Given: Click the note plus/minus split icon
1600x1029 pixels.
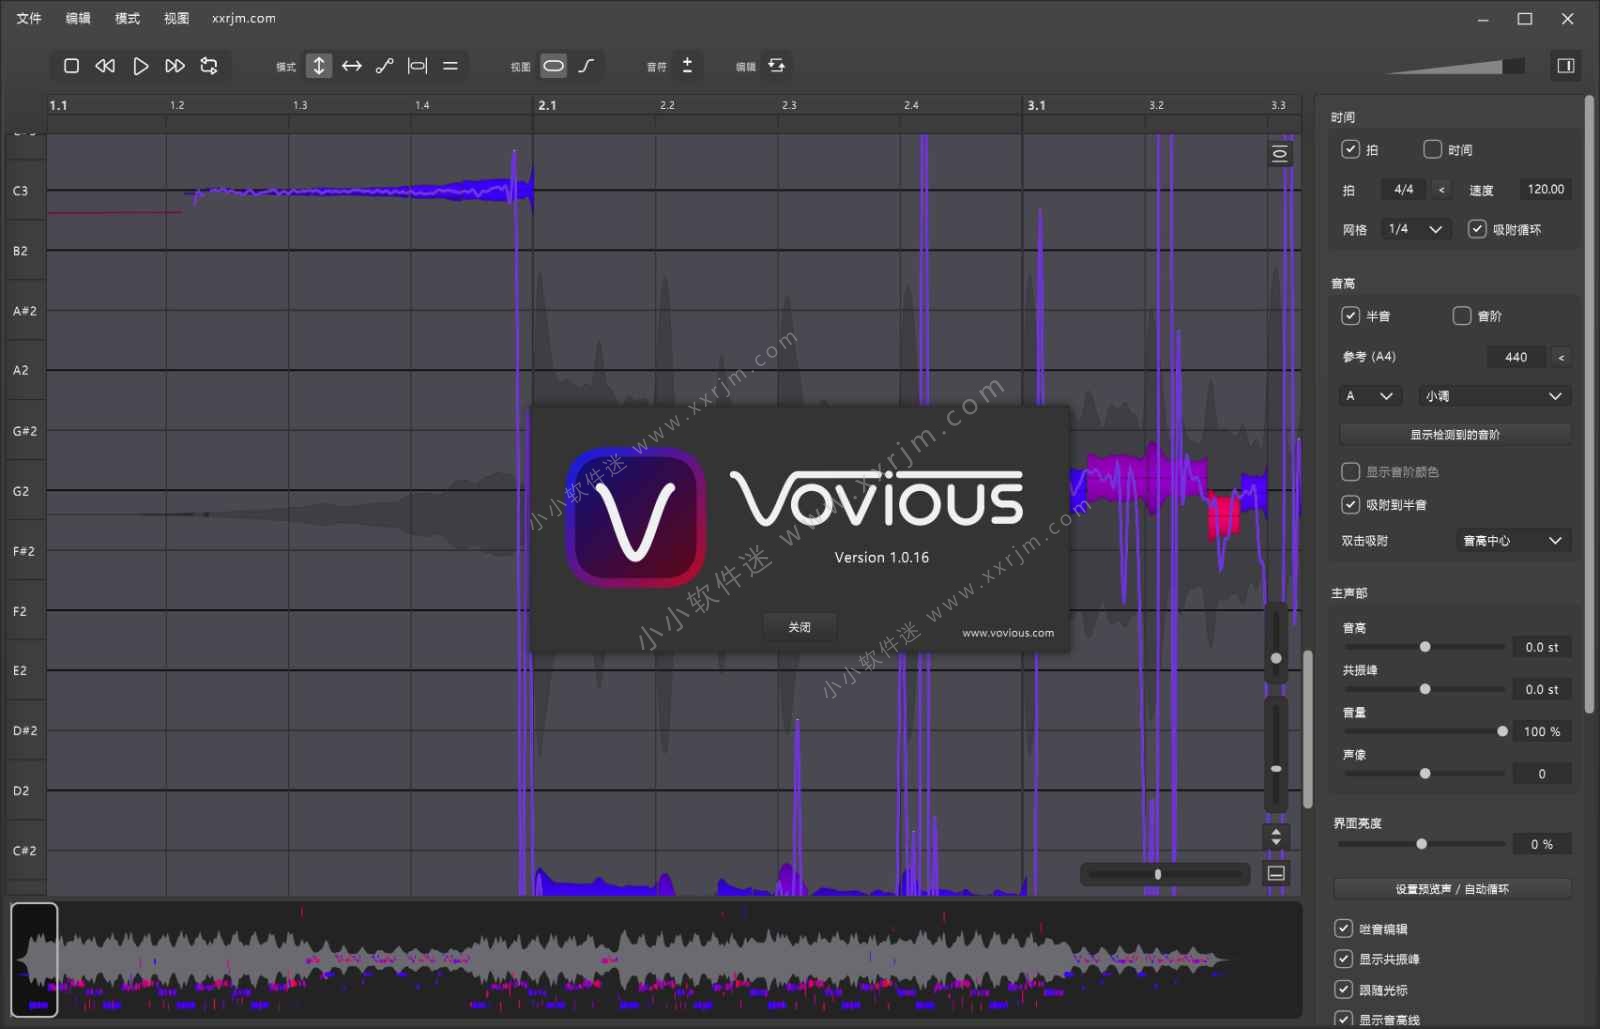Looking at the screenshot, I should pyautogui.click(x=687, y=65).
